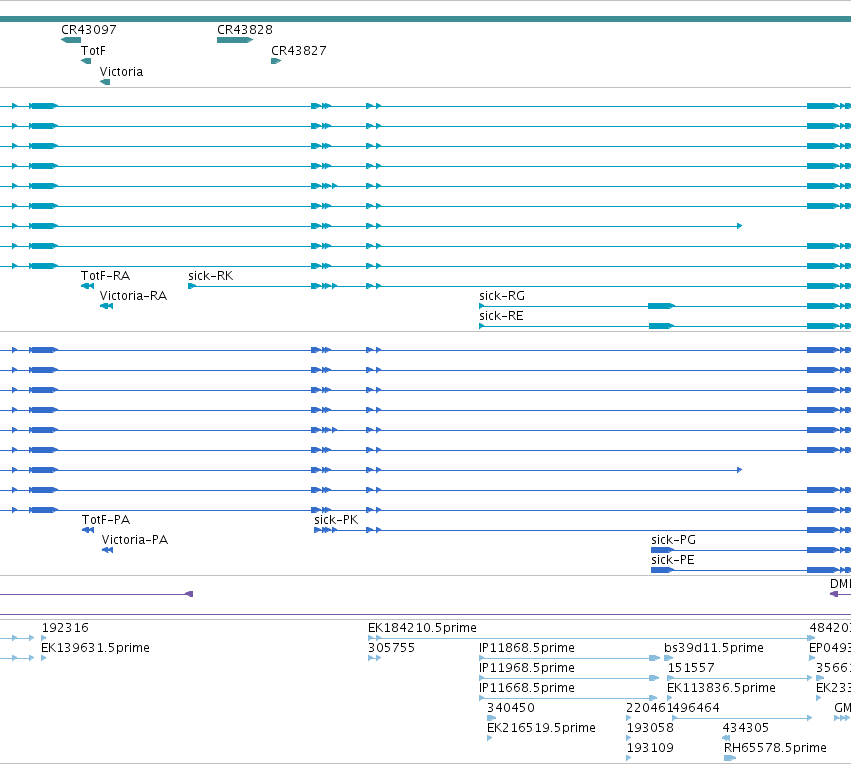This screenshot has height=764, width=851.
Task: Click the bs39d11.5prime EST label
Action: point(714,648)
